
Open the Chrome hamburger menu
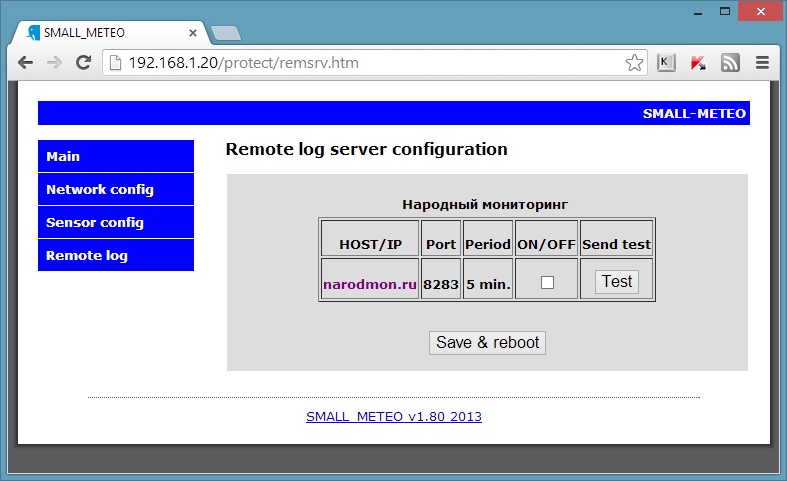(762, 63)
